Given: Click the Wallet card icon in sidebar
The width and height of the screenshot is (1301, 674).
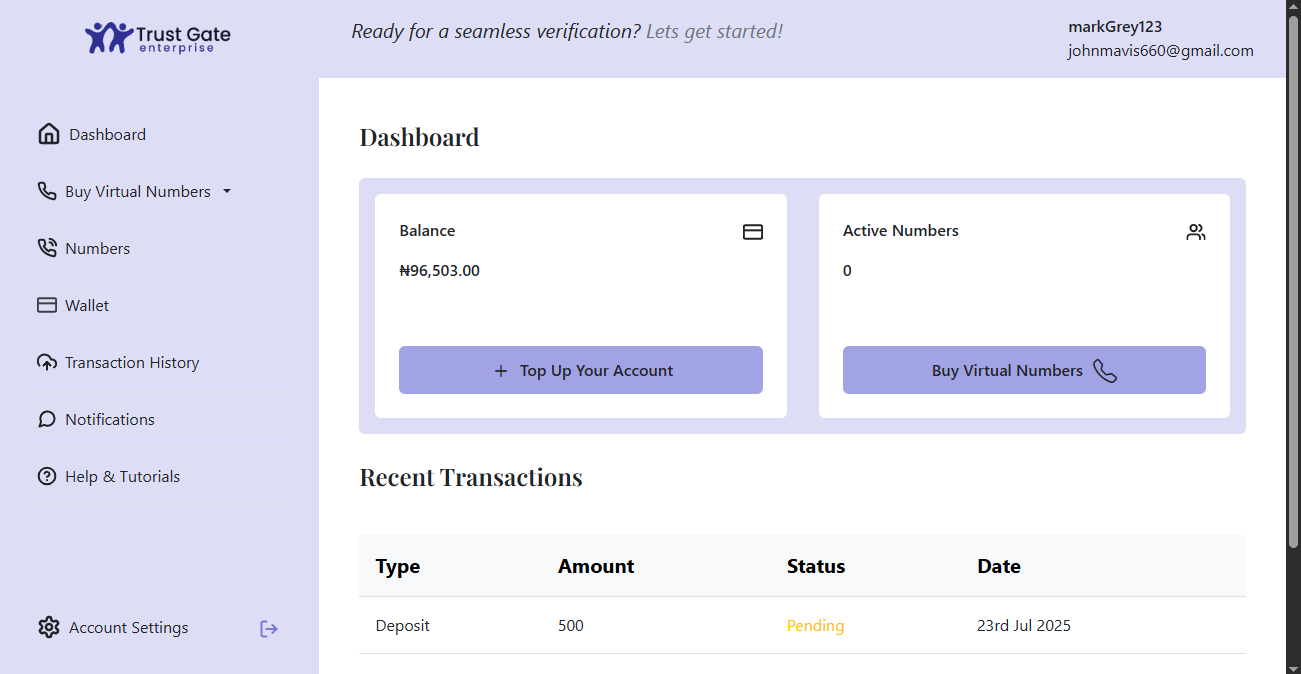Looking at the screenshot, I should tap(47, 305).
